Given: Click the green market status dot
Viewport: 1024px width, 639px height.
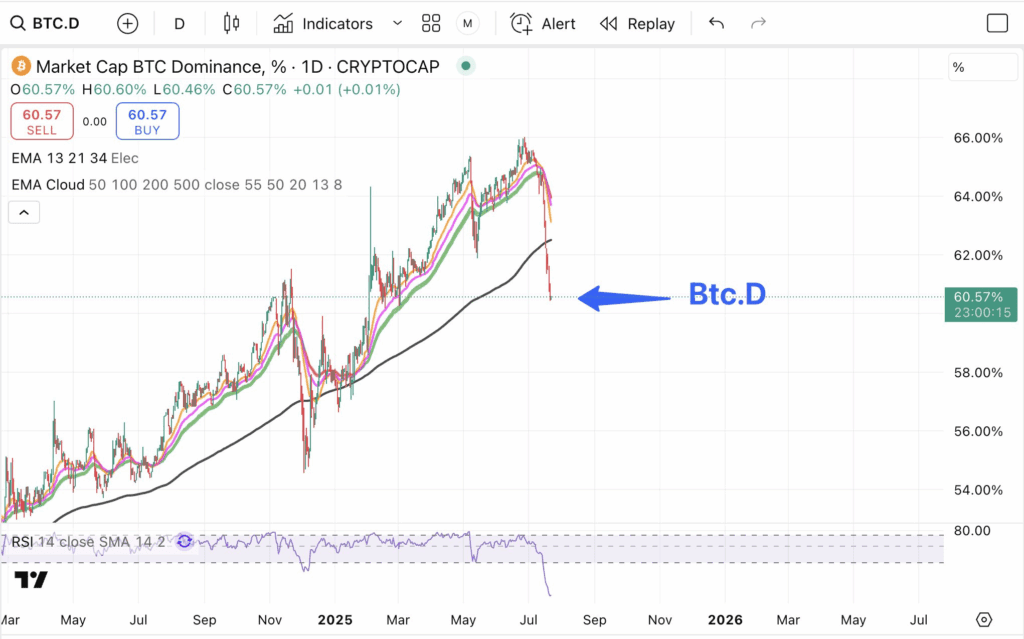Looking at the screenshot, I should click(x=466, y=65).
